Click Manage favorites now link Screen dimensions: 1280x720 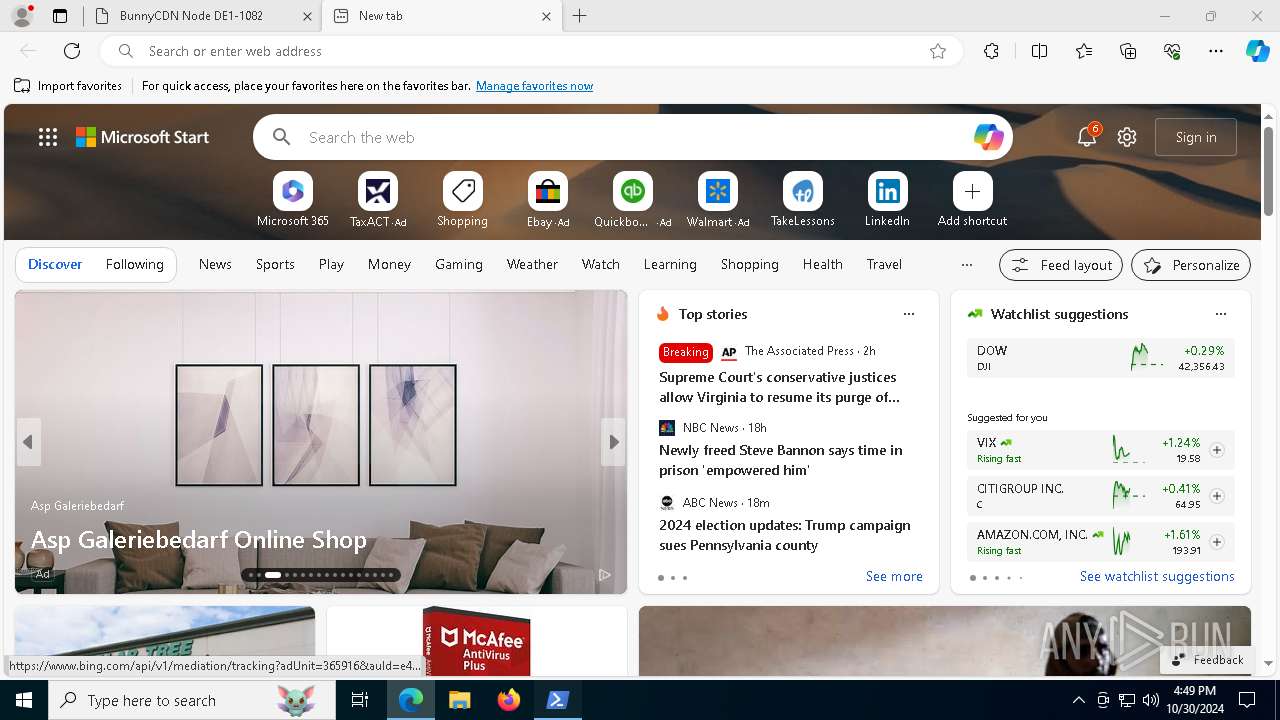(534, 86)
